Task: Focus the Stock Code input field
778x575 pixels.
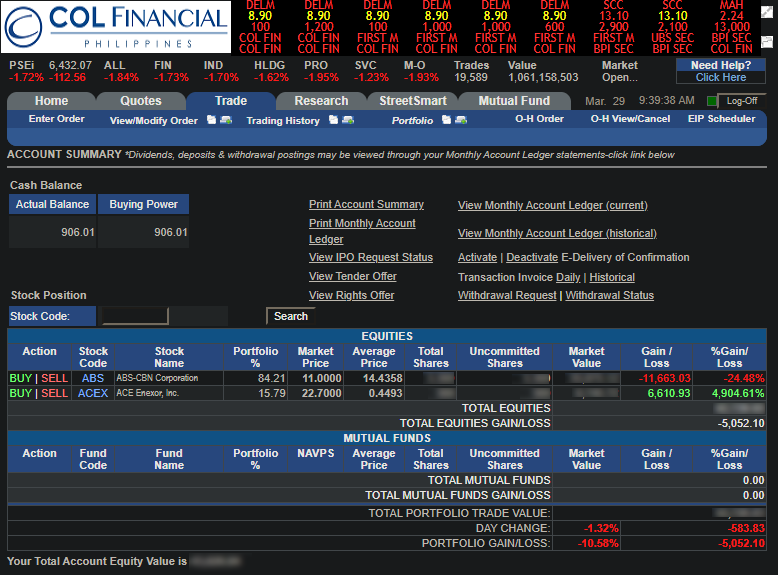Action: point(135,316)
